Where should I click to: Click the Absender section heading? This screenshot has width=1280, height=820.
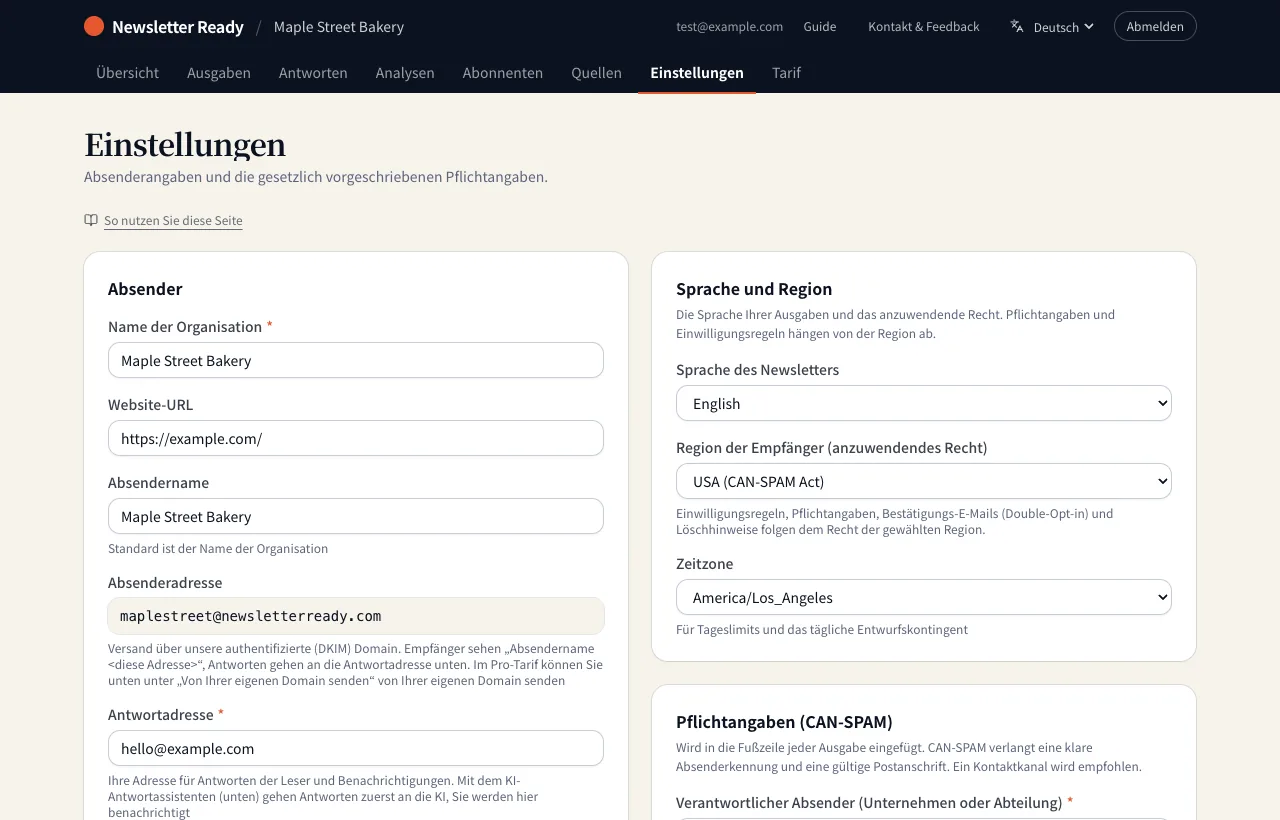(145, 289)
